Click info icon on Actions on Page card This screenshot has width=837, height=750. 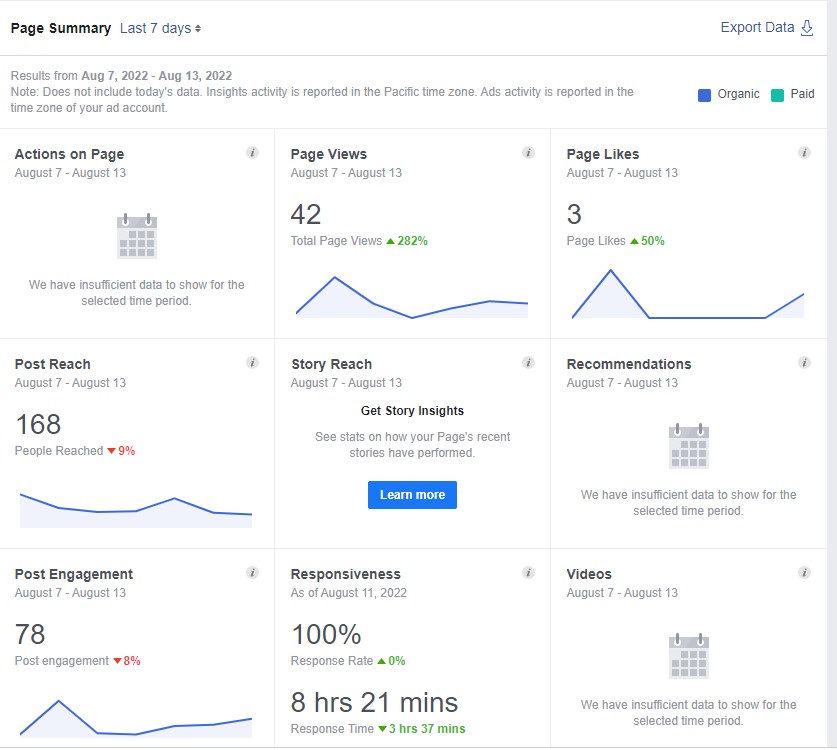pos(252,153)
